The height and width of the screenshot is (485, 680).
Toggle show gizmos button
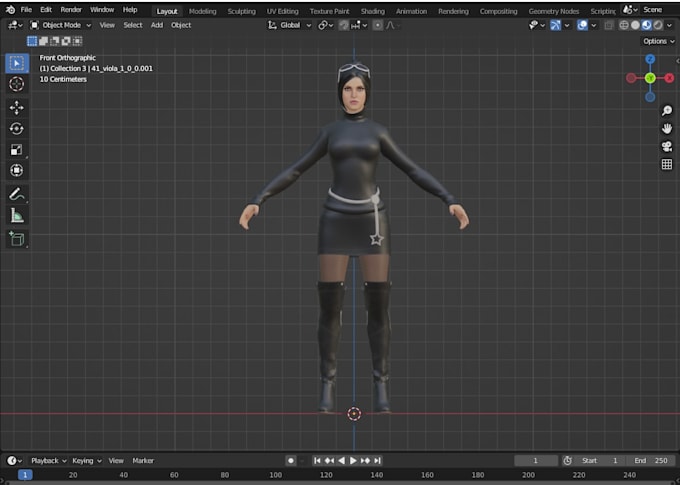pyautogui.click(x=556, y=25)
